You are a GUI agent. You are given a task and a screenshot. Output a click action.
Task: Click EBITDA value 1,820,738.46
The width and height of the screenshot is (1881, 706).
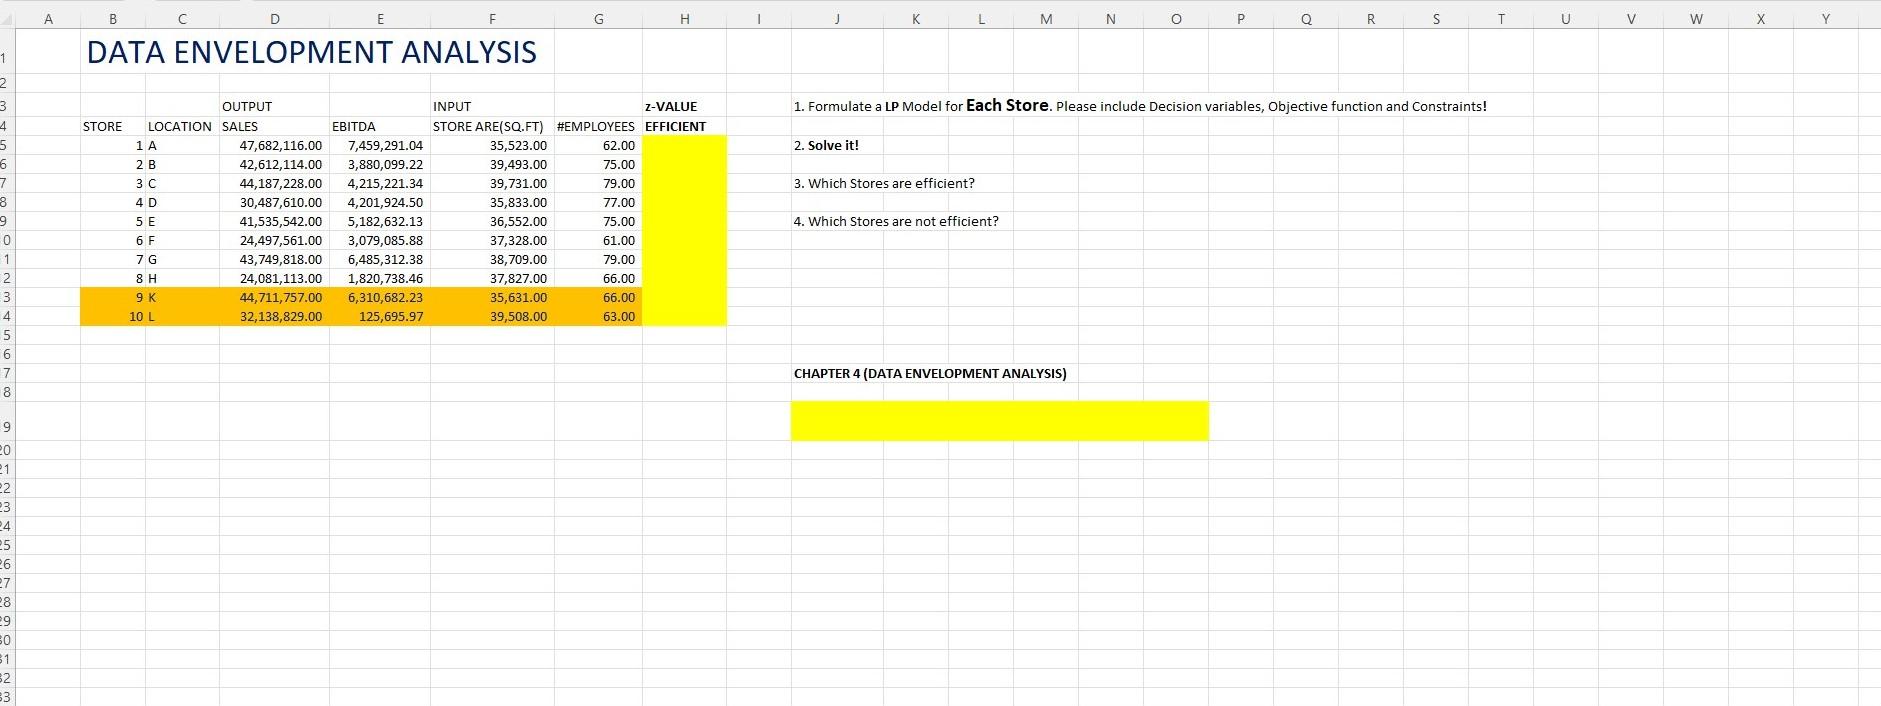(x=385, y=278)
